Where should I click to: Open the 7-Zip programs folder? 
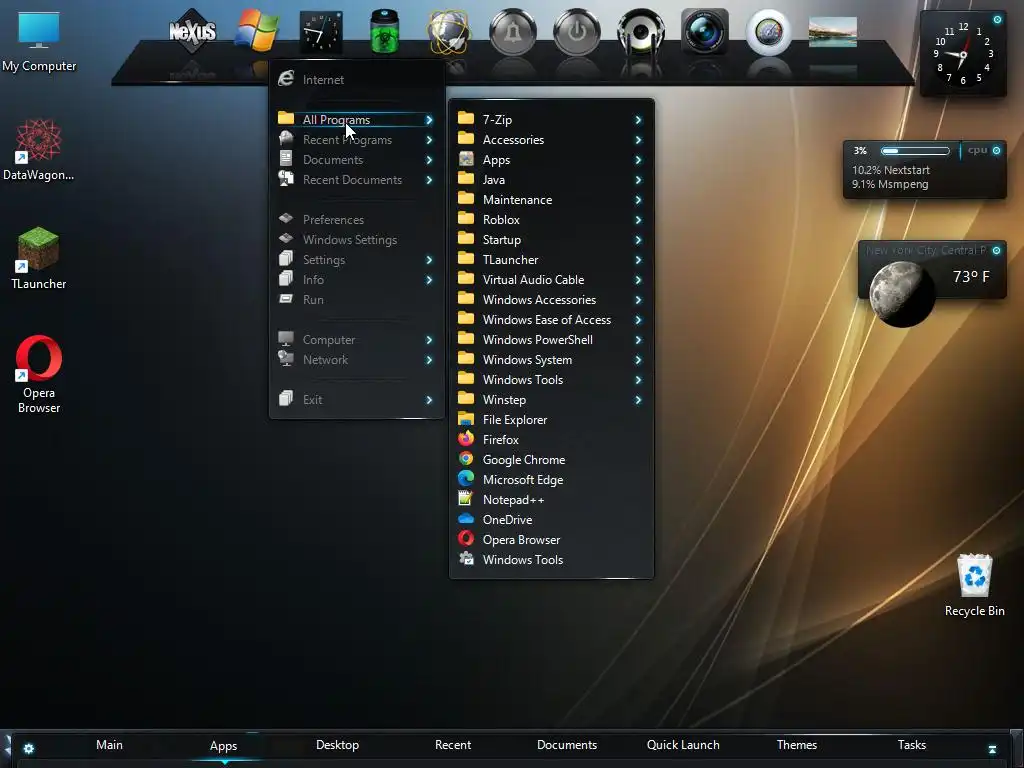click(551, 120)
